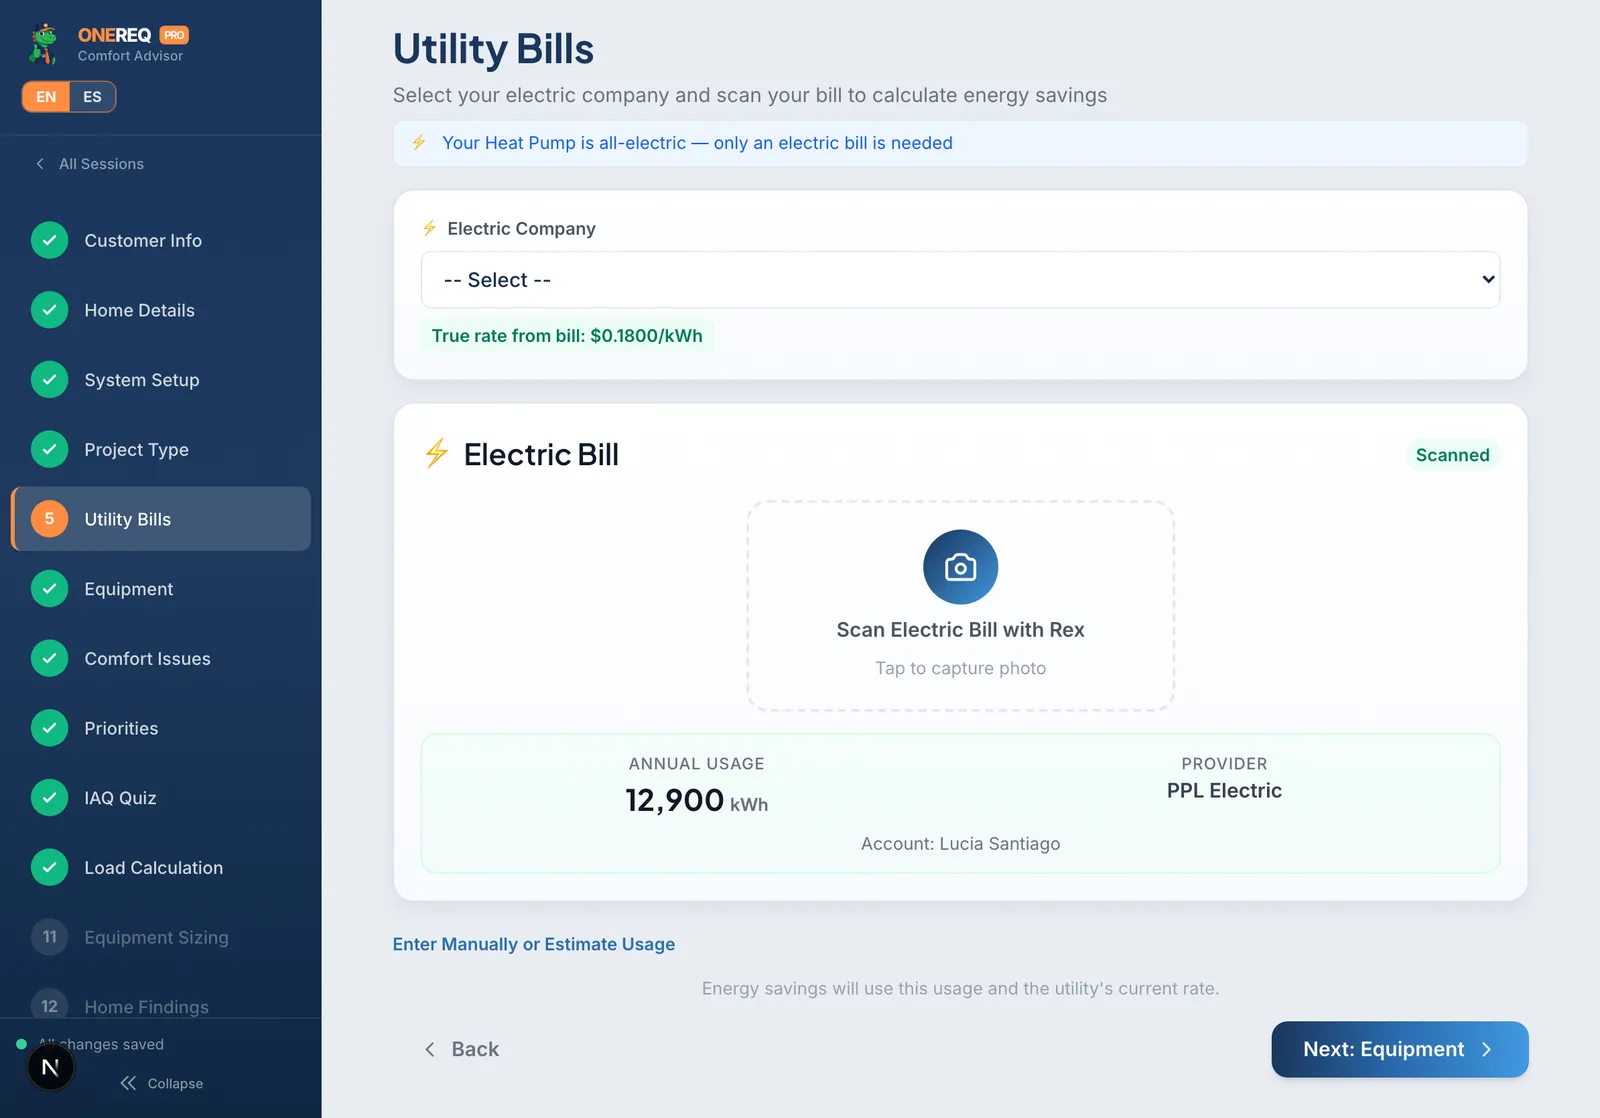Viewport: 1600px width, 1118px height.
Task: Select the Utility Bills step
Action: pyautogui.click(x=161, y=519)
